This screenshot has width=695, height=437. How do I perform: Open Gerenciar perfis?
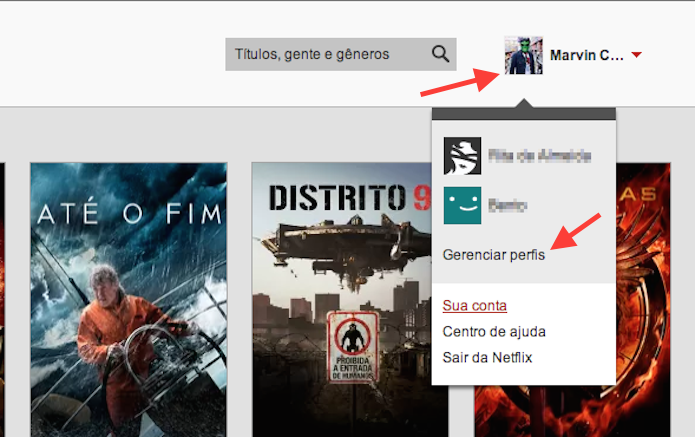coord(494,255)
